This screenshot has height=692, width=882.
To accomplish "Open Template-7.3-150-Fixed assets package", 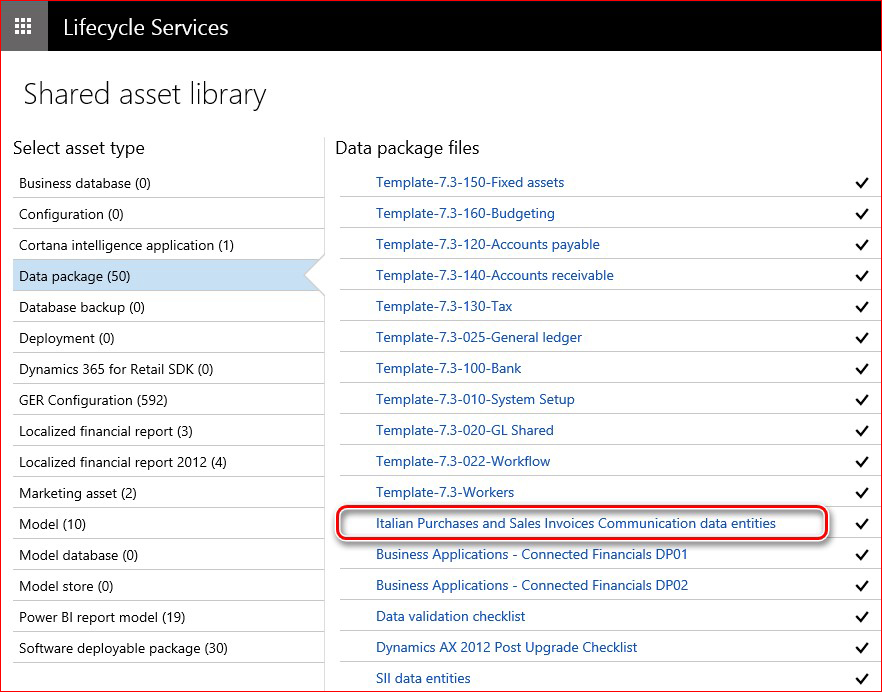I will pos(470,182).
